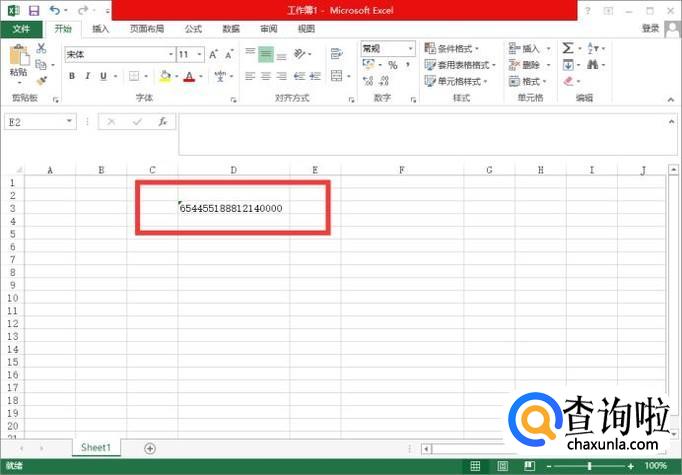Switch to the 审阅 tab
682x475 pixels.
[x=269, y=29]
